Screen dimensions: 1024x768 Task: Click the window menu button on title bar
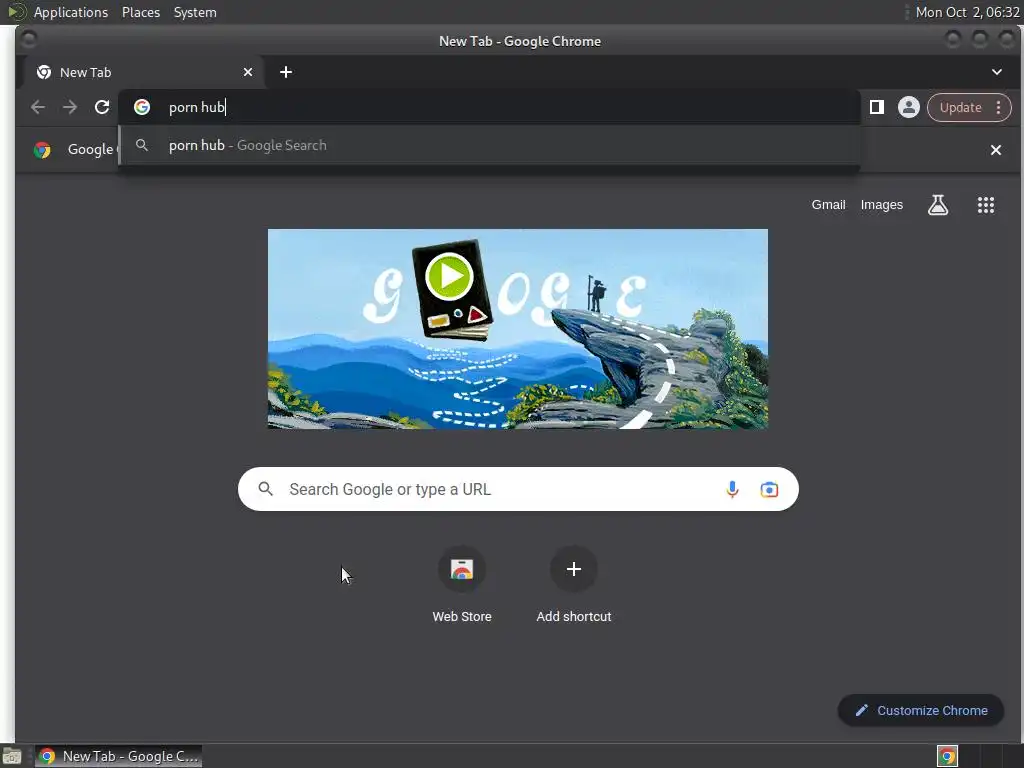point(28,40)
